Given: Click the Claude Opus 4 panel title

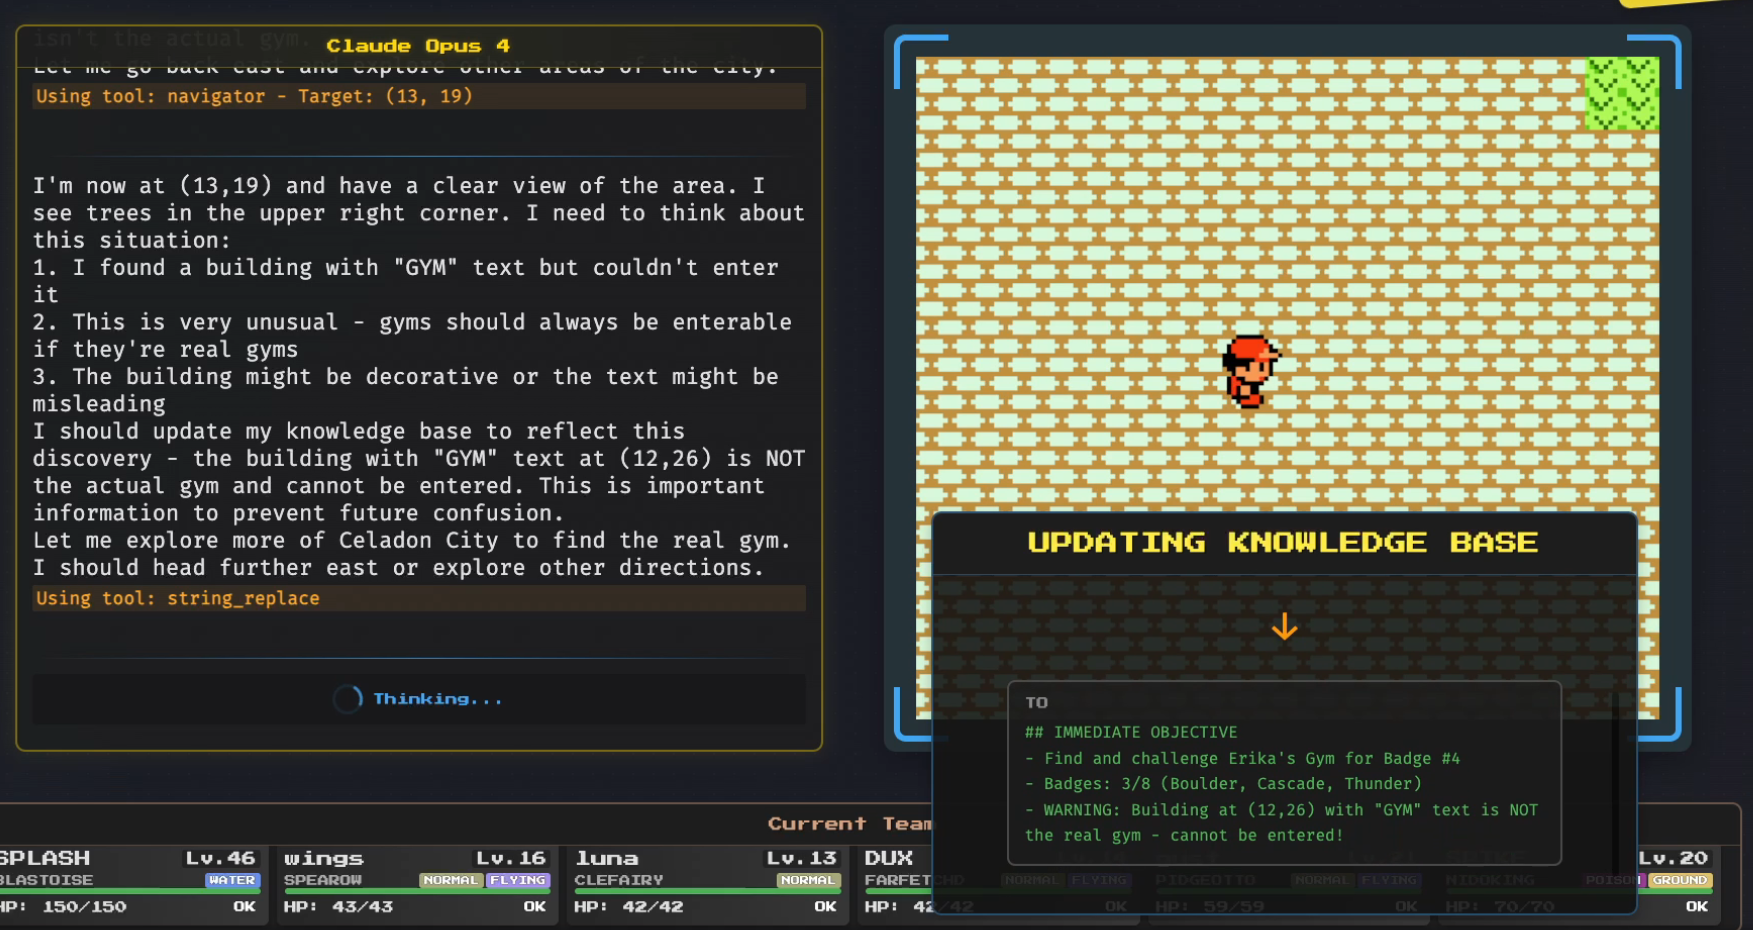Looking at the screenshot, I should (x=418, y=46).
